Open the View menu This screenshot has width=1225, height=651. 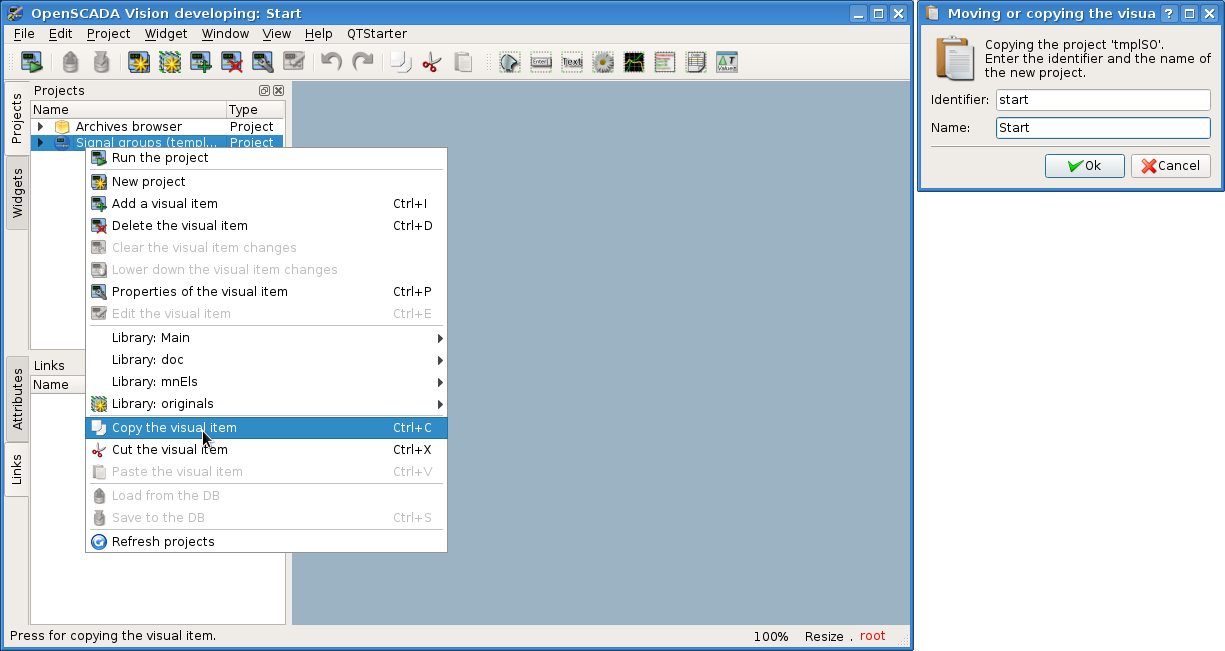[x=277, y=33]
